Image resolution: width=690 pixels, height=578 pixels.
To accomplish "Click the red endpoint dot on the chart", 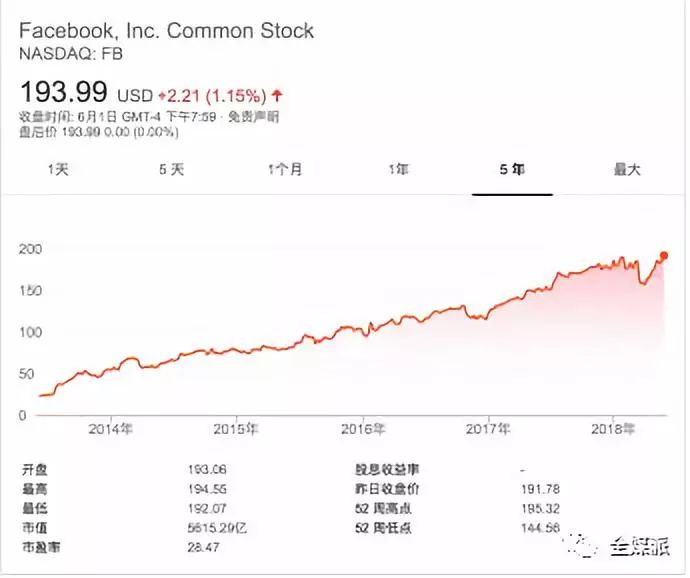I will point(664,255).
